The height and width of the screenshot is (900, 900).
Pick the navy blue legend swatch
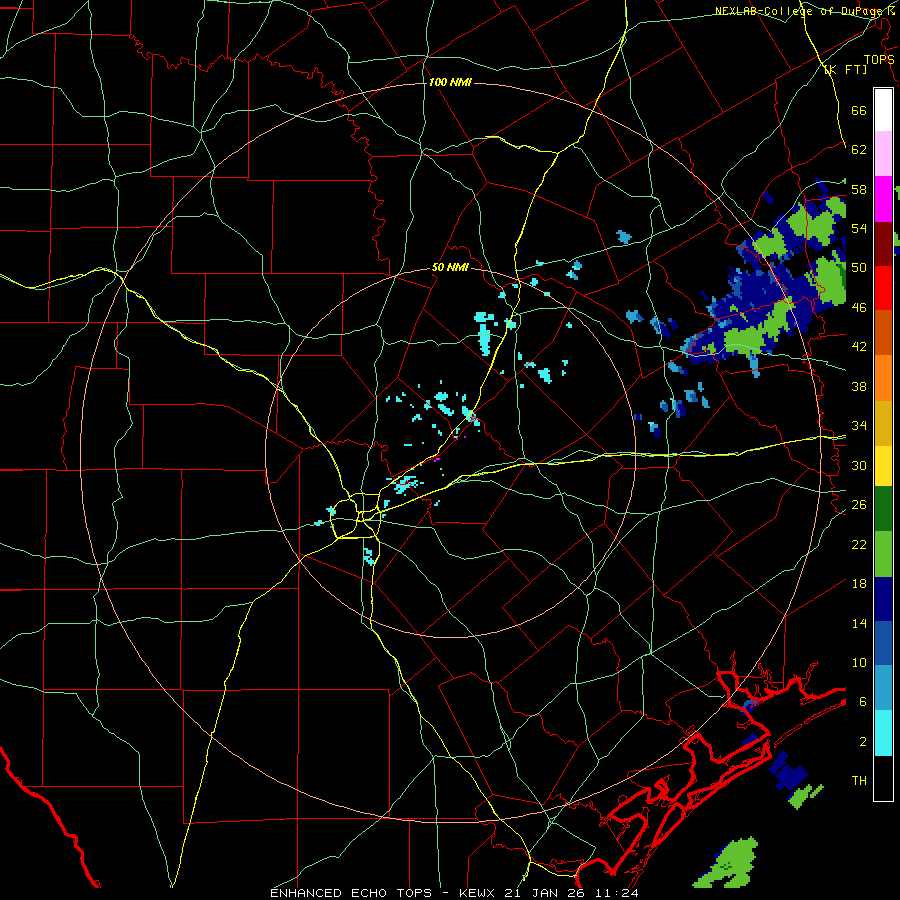coord(883,599)
